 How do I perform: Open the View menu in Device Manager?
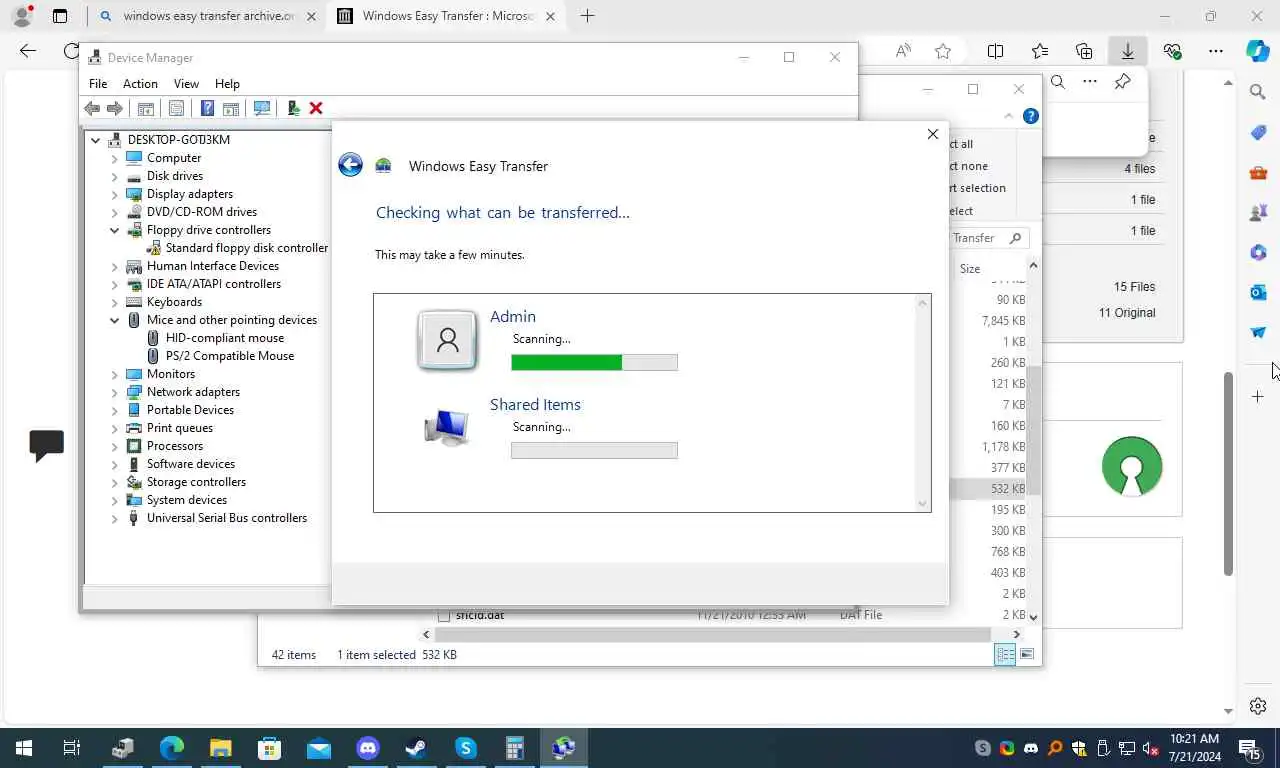point(186,84)
